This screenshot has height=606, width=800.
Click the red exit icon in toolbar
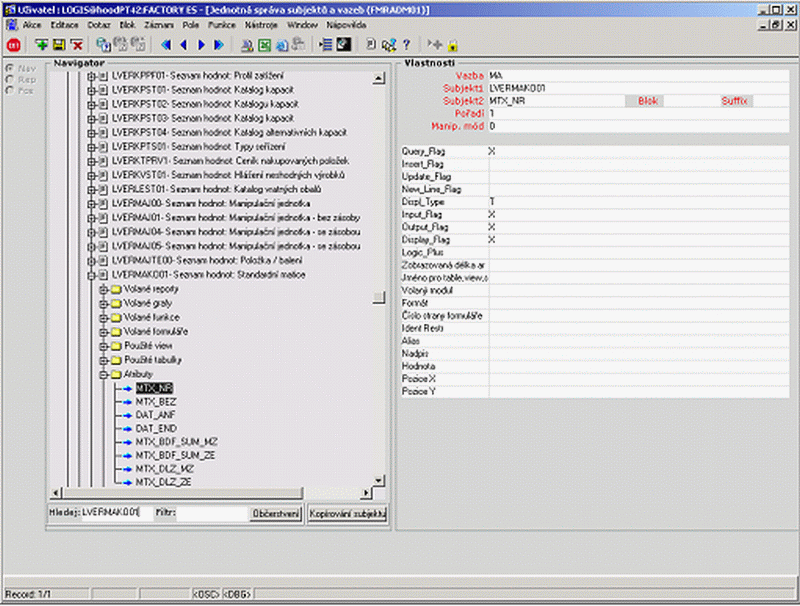(x=13, y=45)
